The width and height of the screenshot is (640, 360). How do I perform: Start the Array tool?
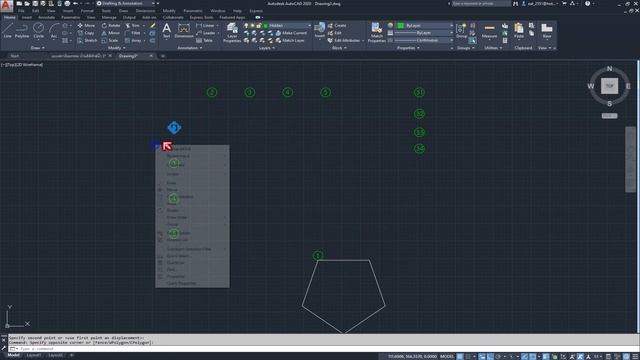point(133,40)
